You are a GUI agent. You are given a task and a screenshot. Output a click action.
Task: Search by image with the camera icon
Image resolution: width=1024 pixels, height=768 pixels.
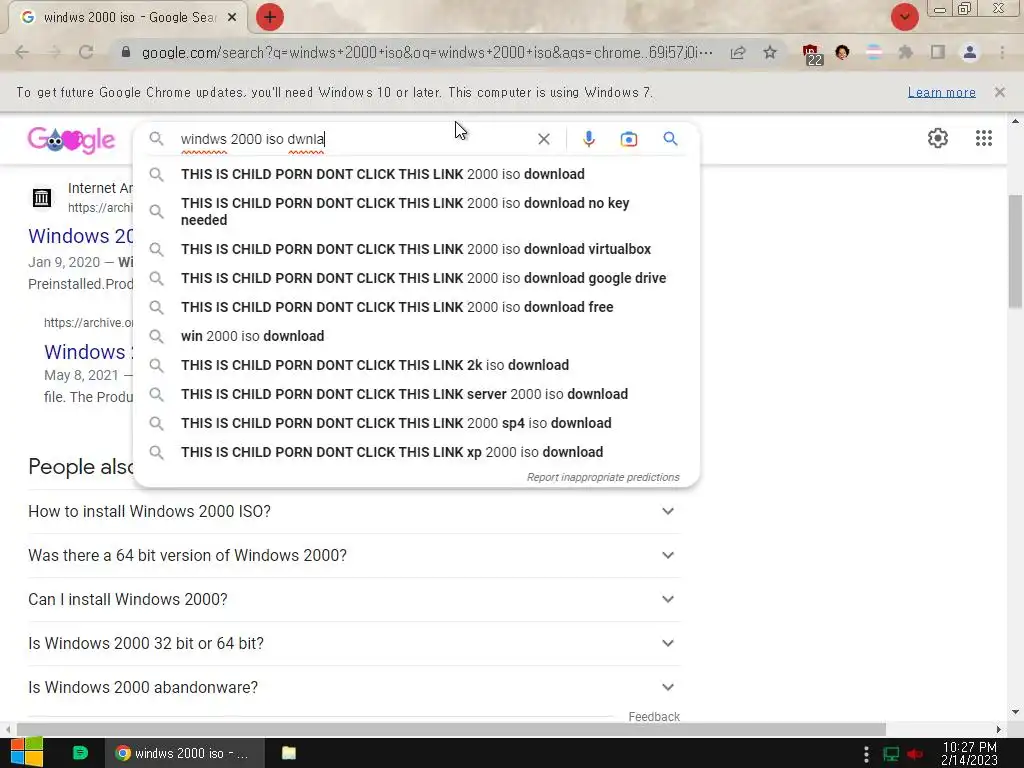[629, 139]
